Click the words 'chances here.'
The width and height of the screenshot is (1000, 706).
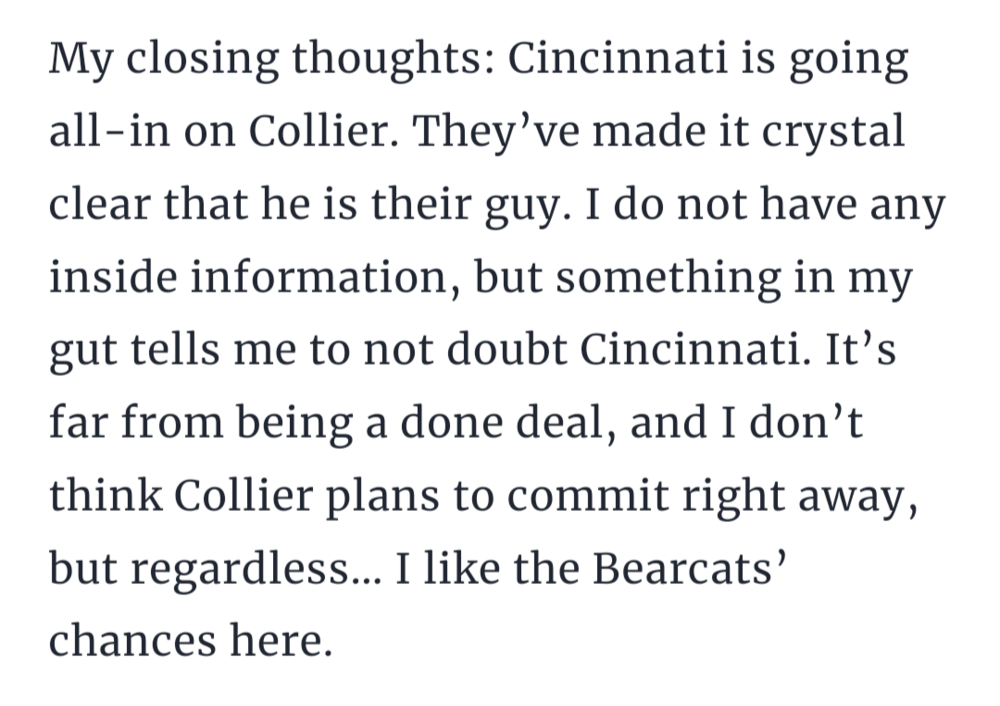[x=191, y=641]
